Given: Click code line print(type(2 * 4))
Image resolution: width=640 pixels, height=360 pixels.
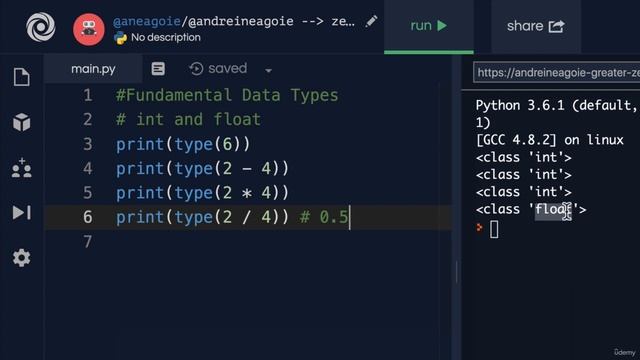Looking at the screenshot, I should tap(202, 193).
